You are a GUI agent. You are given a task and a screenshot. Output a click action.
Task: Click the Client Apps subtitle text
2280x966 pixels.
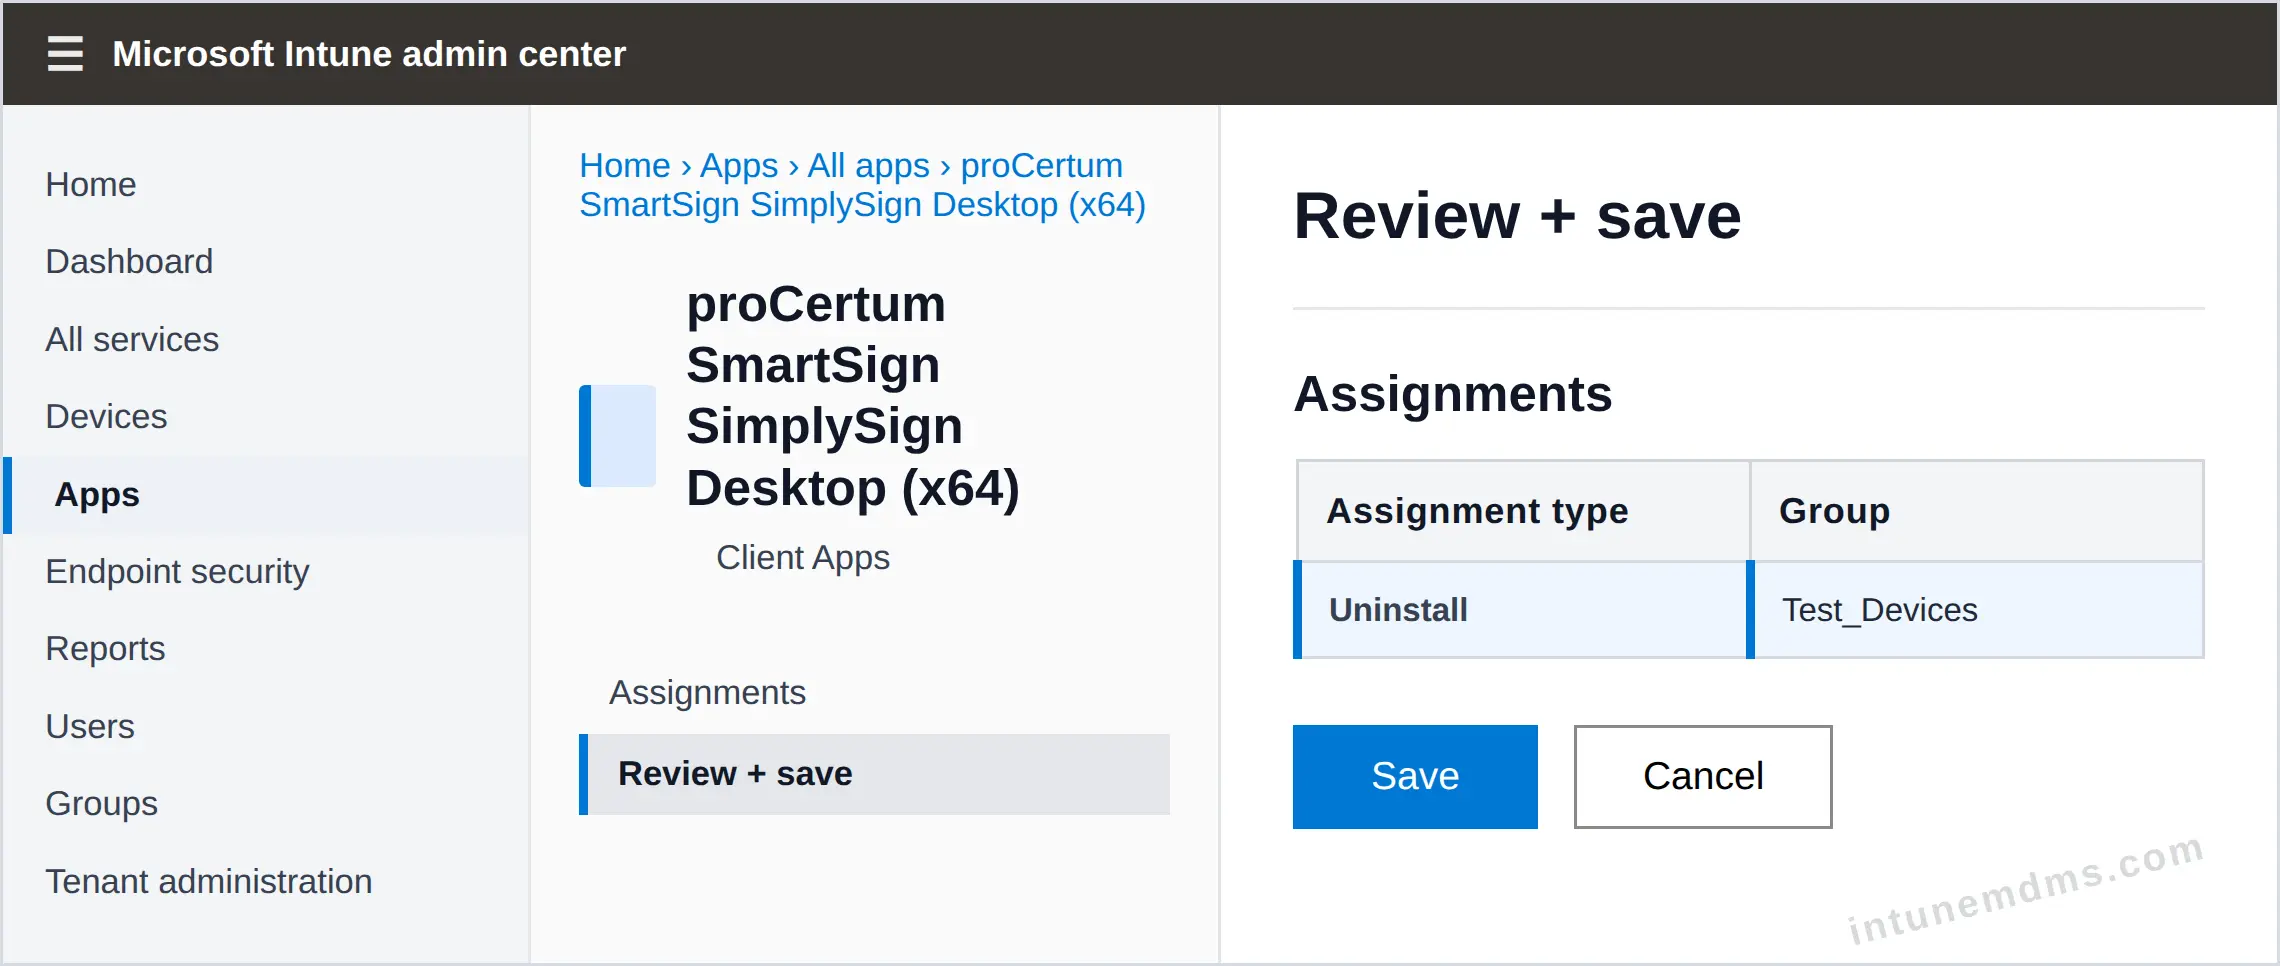coord(803,557)
